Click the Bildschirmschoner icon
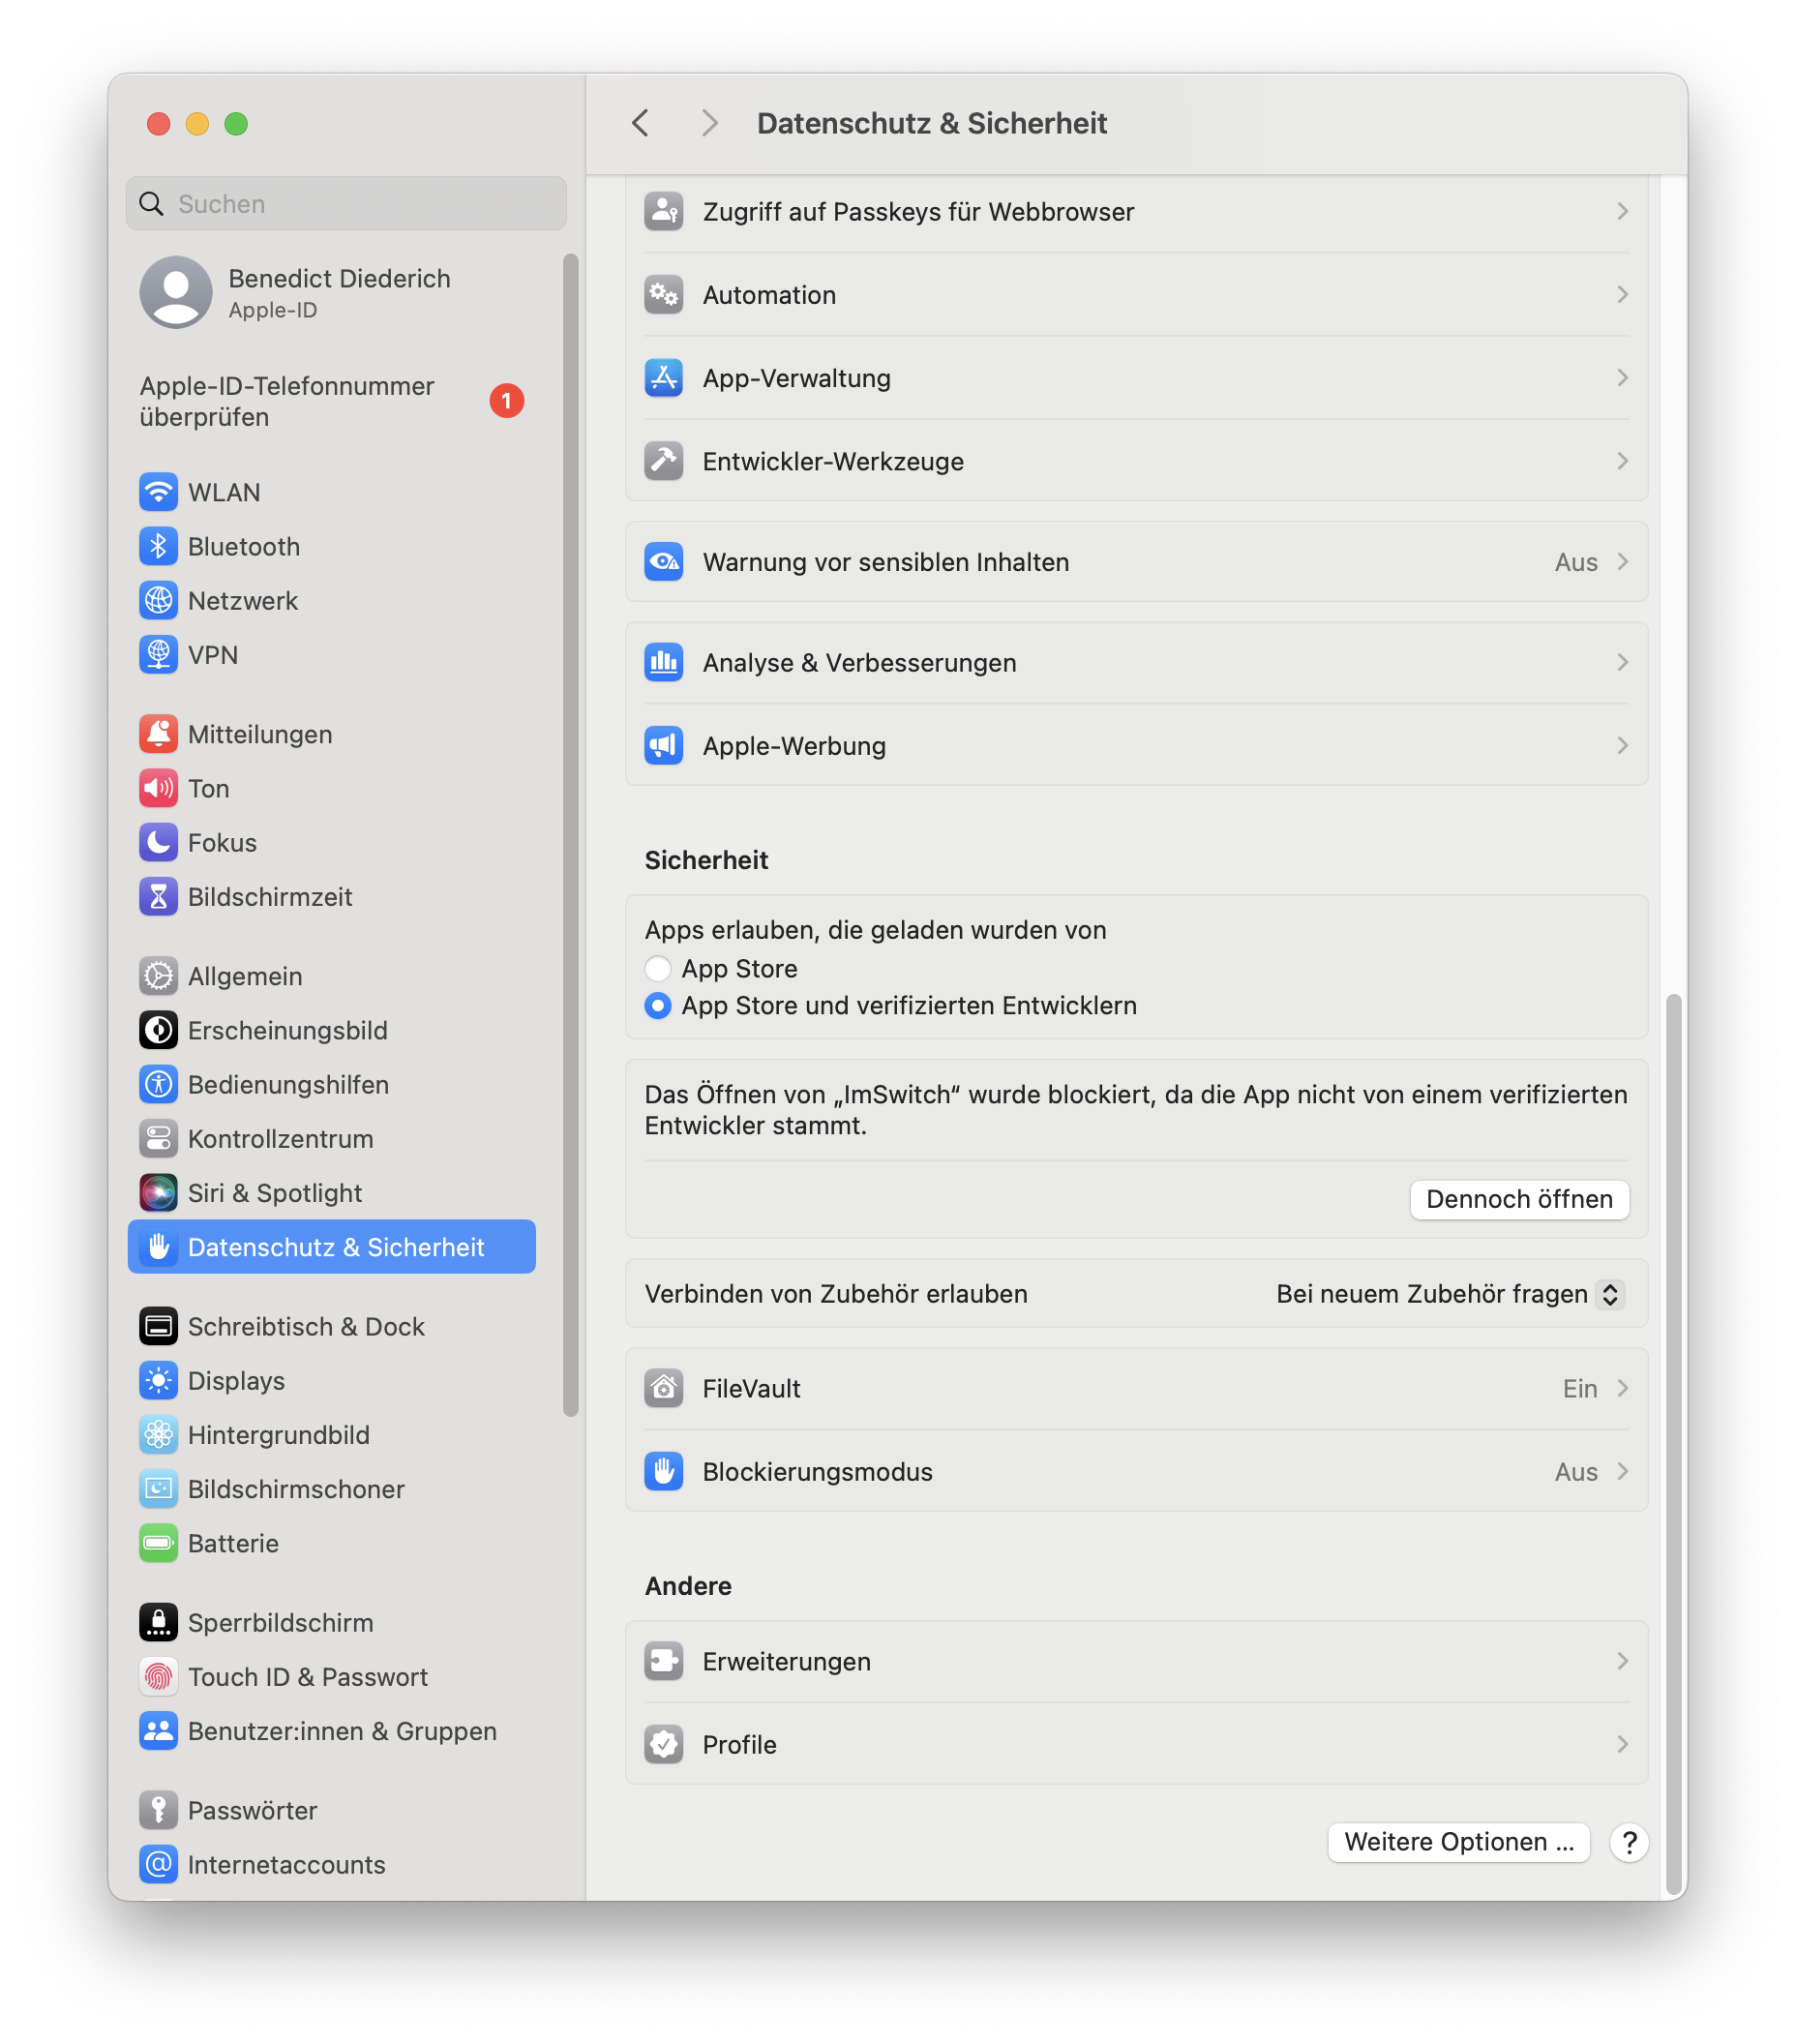 tap(158, 1489)
